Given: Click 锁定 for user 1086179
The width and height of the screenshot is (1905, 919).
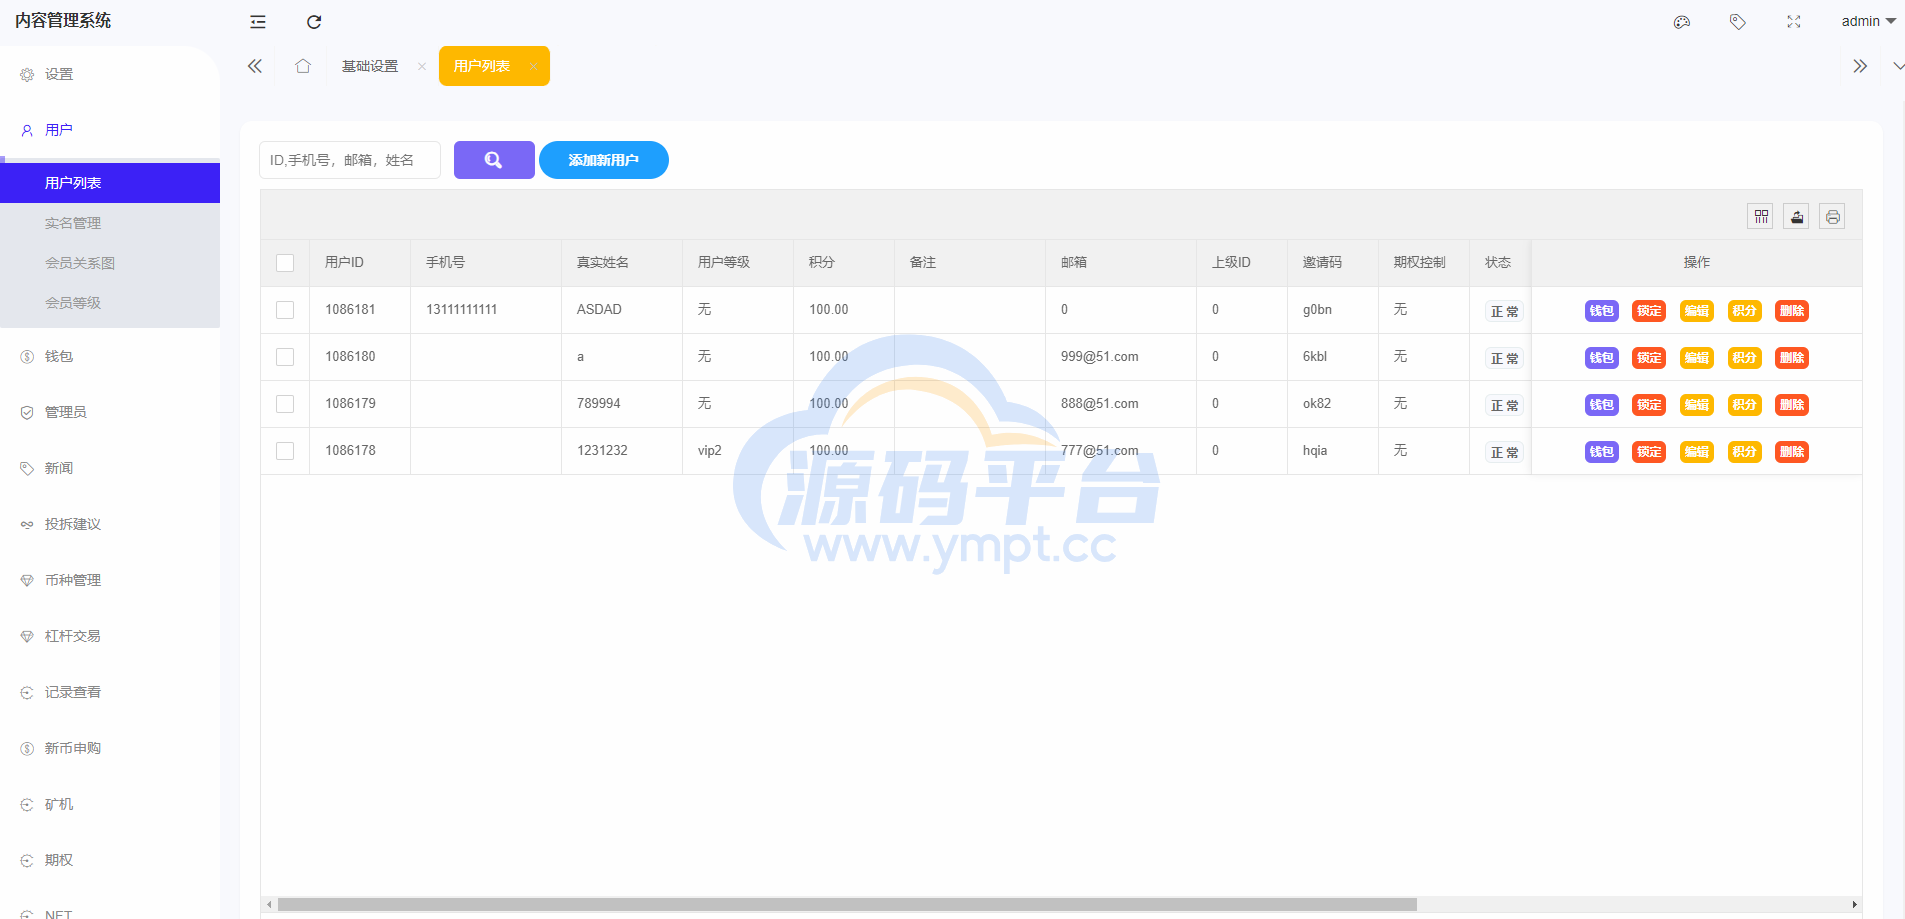Looking at the screenshot, I should 1649,405.
